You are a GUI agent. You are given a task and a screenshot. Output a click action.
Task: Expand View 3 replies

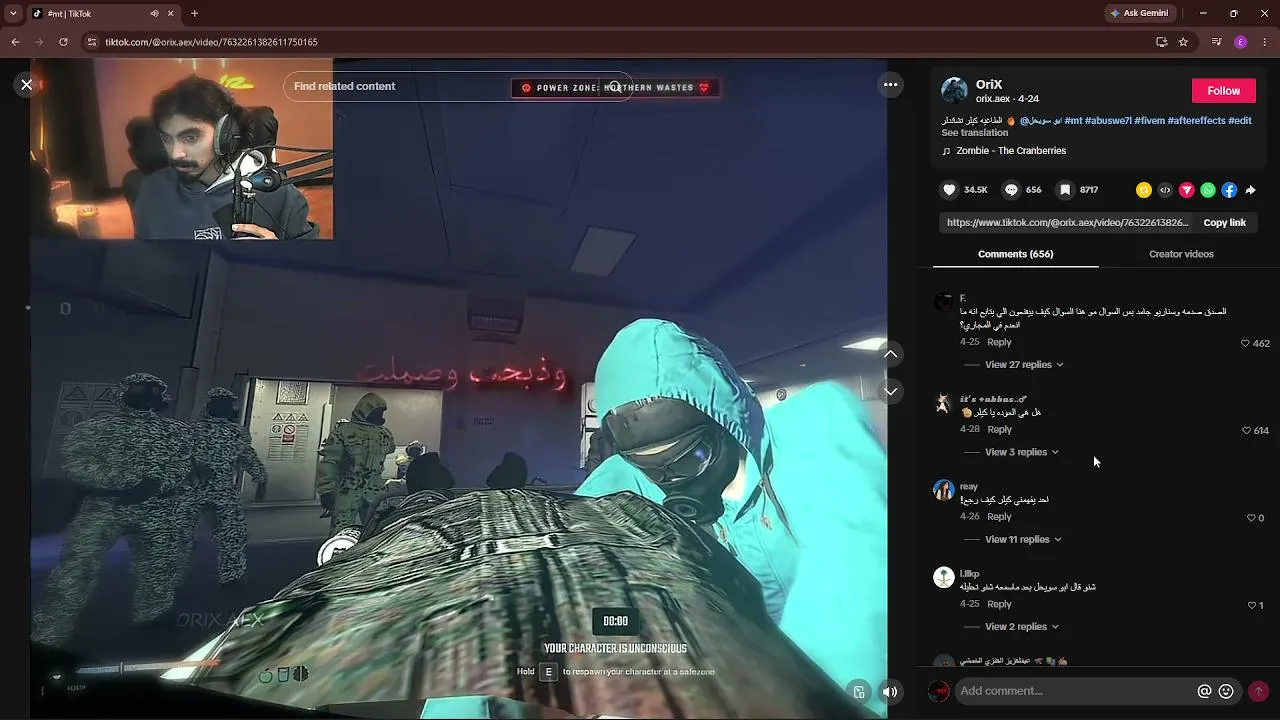[x=1021, y=452]
